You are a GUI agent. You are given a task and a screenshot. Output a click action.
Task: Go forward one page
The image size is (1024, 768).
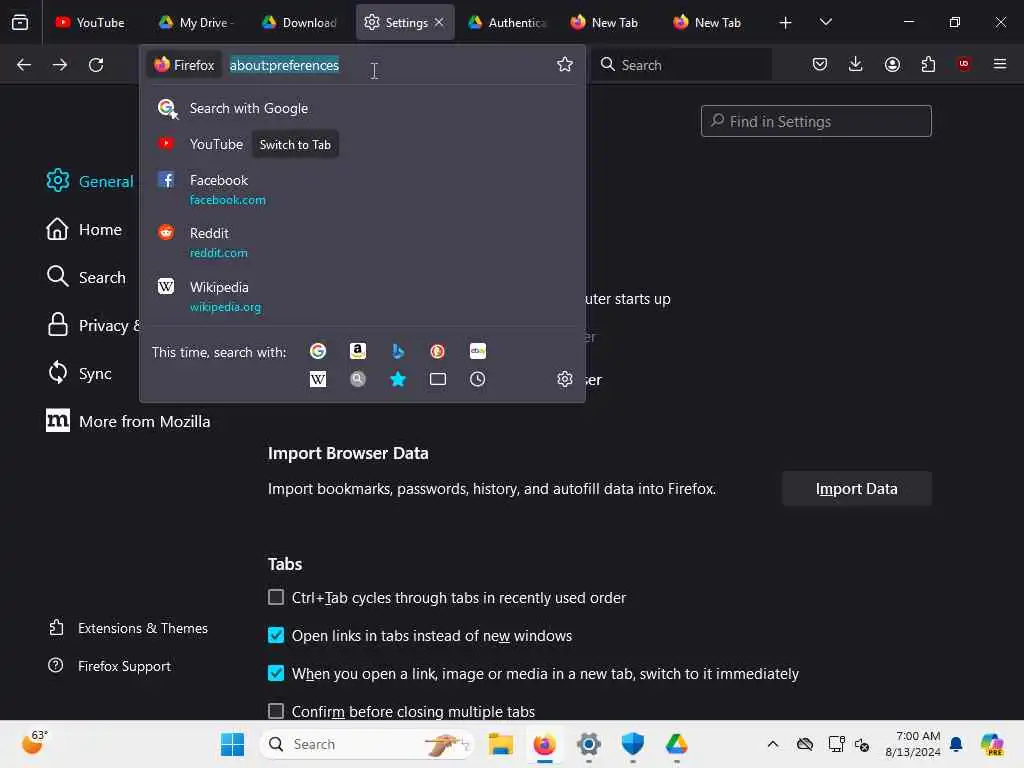tap(60, 65)
